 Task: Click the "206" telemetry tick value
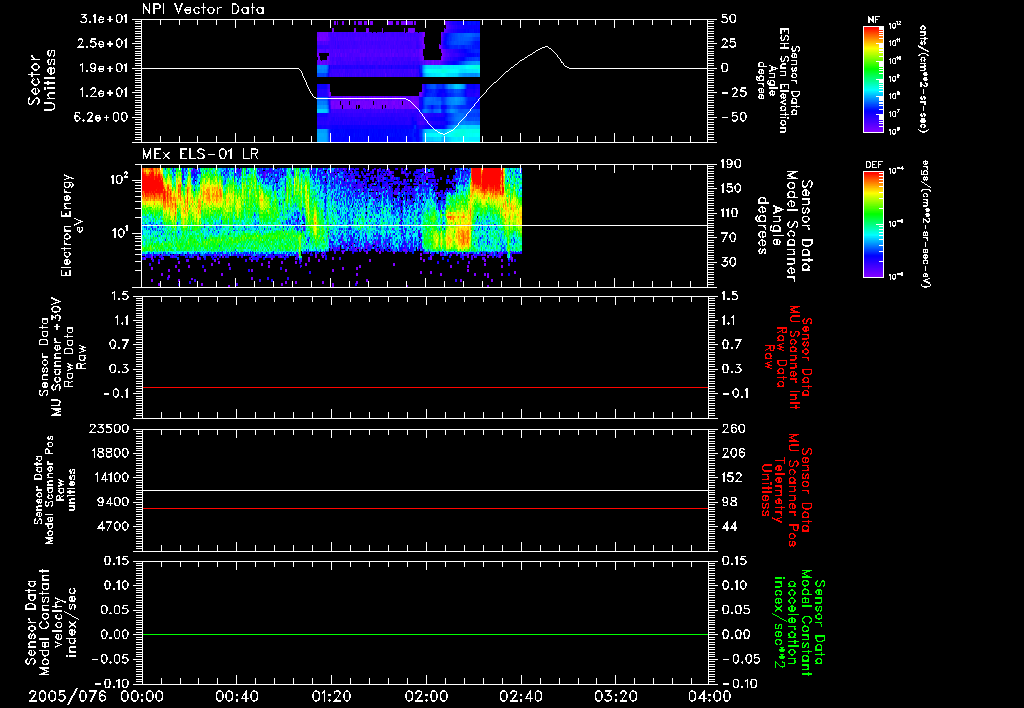tap(733, 453)
